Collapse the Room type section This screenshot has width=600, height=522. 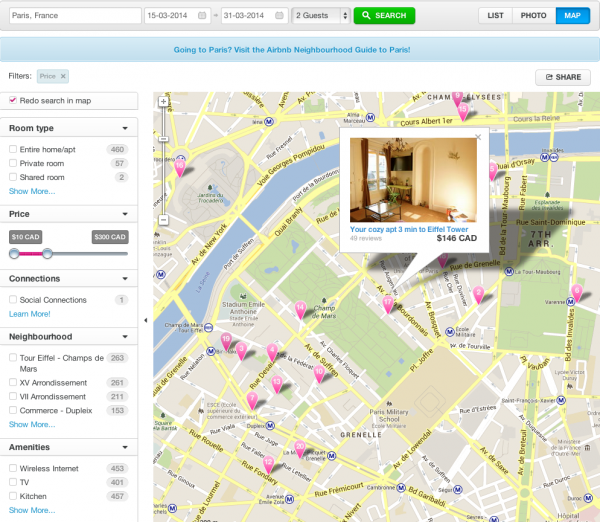tap(125, 128)
